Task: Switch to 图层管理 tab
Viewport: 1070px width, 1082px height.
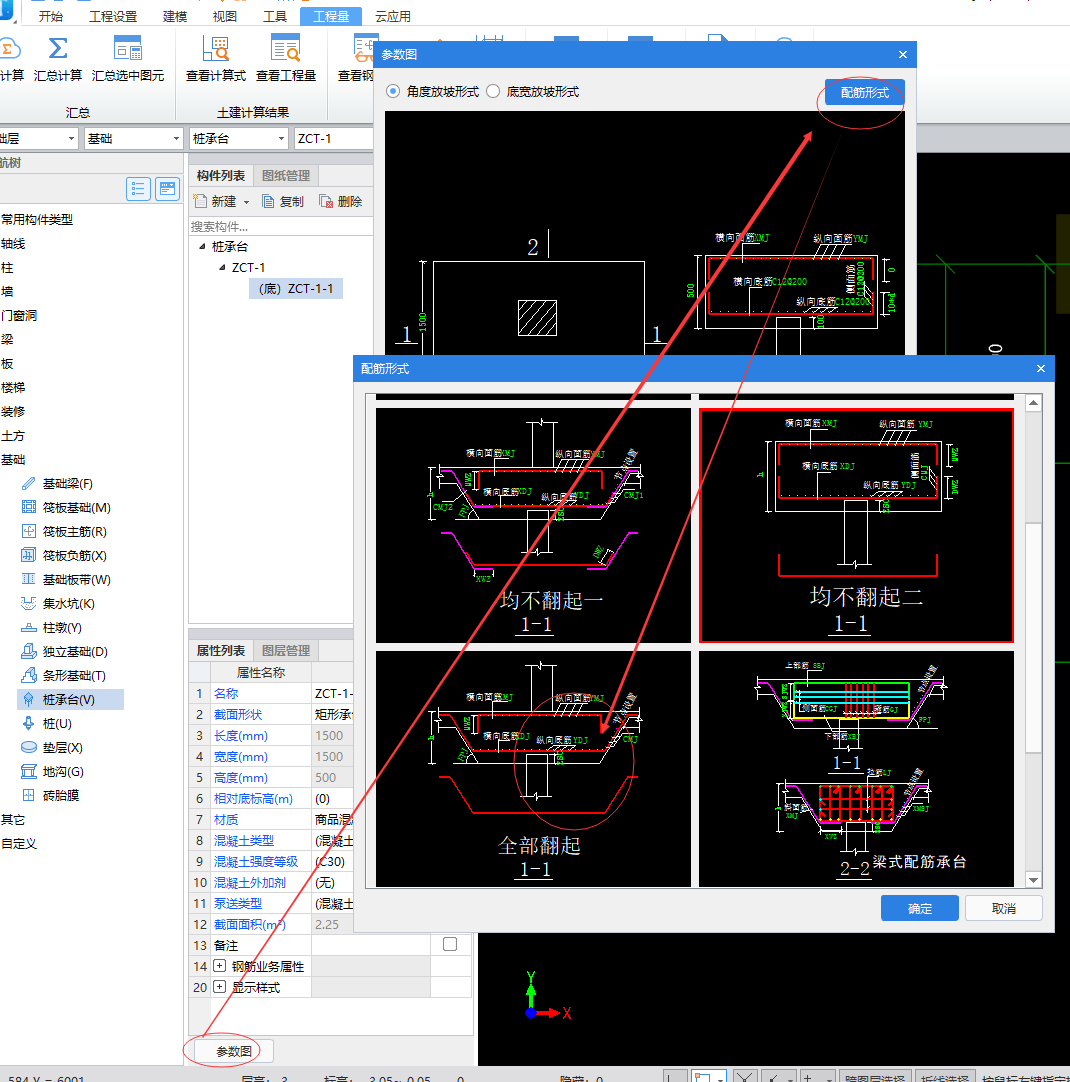Action: [286, 650]
